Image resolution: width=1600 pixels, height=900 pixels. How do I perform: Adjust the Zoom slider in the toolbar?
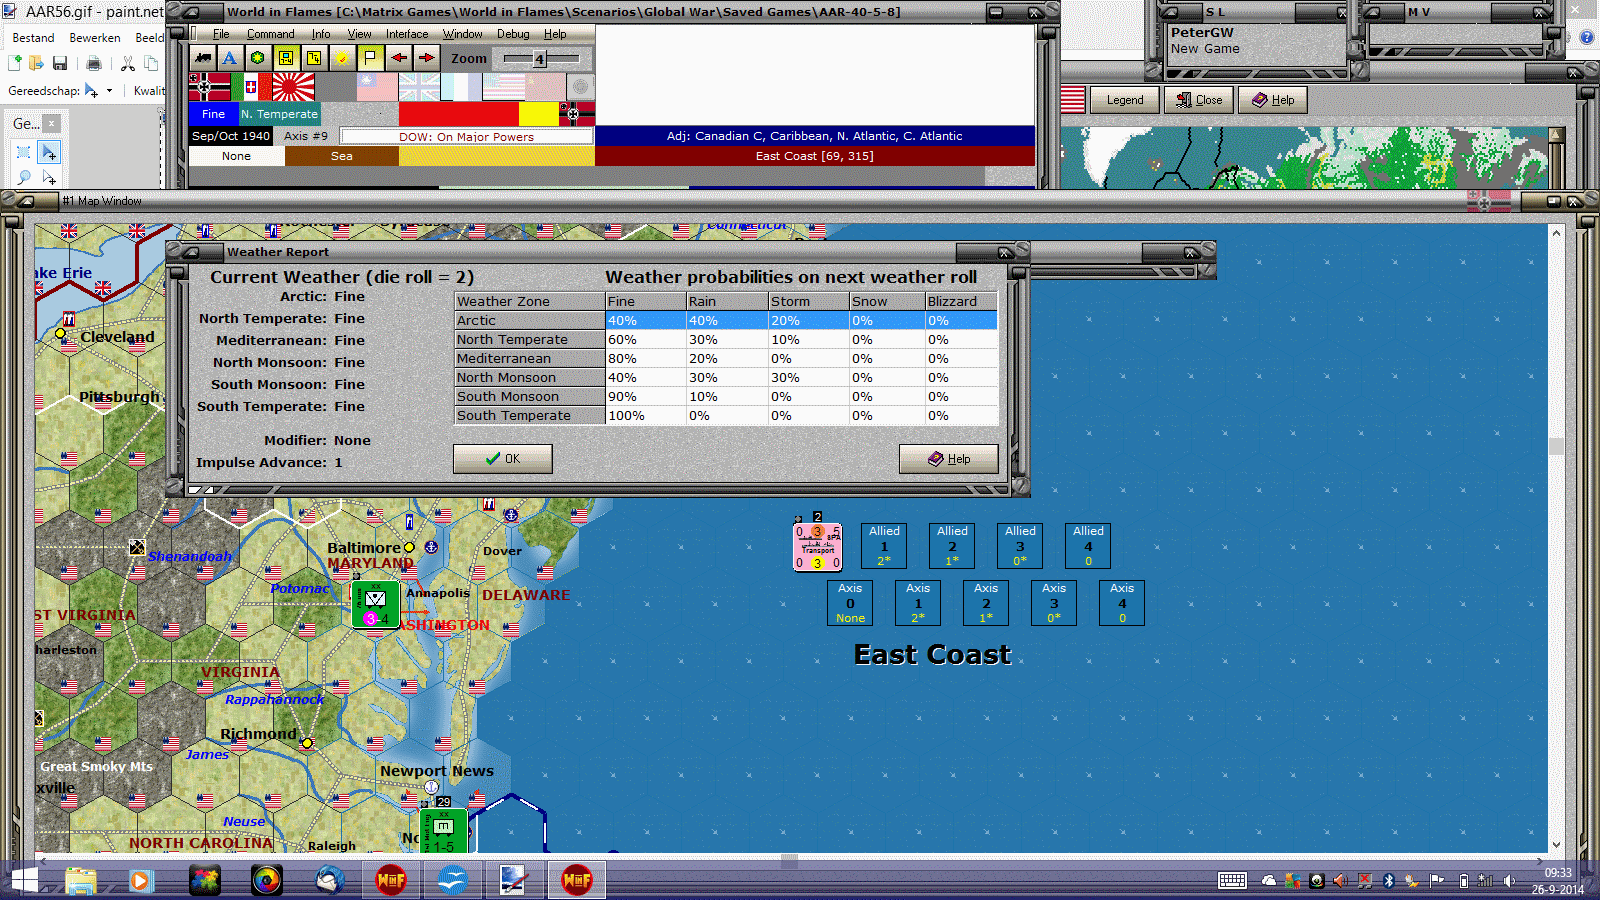pos(540,59)
